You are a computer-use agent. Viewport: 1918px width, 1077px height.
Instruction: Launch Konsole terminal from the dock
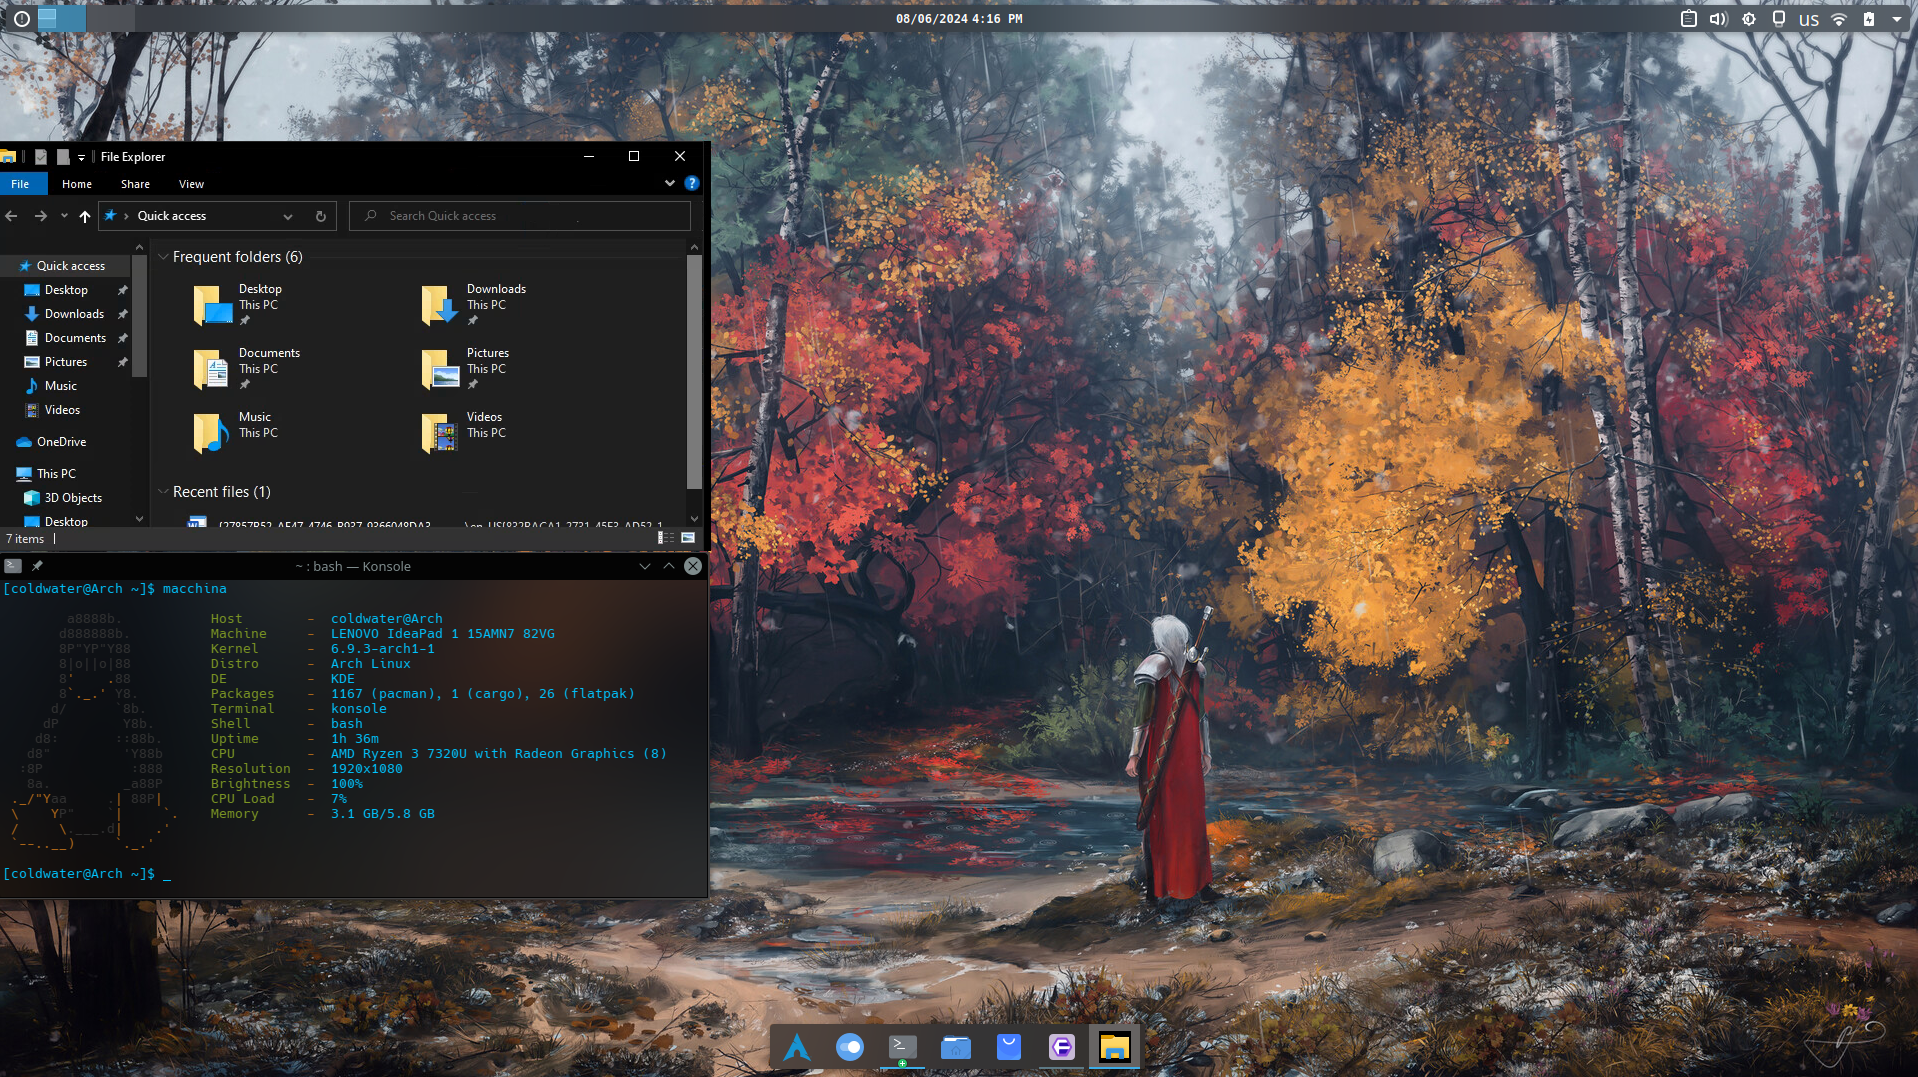[x=903, y=1047]
